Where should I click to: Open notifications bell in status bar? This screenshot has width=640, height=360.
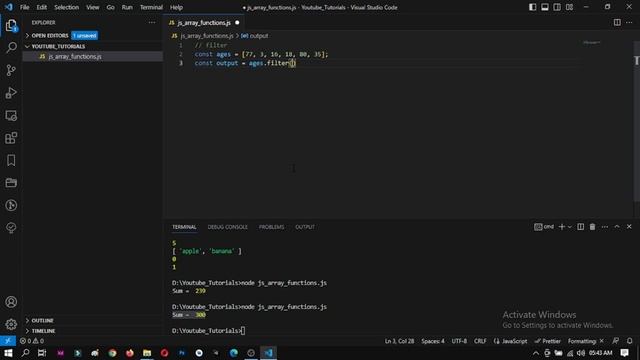click(630, 341)
